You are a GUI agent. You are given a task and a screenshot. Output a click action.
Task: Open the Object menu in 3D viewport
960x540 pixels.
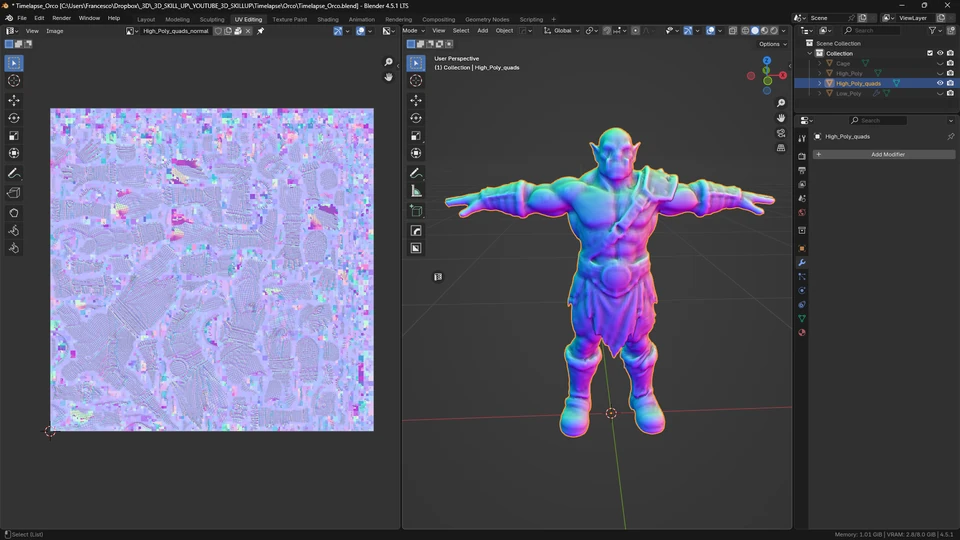click(504, 31)
